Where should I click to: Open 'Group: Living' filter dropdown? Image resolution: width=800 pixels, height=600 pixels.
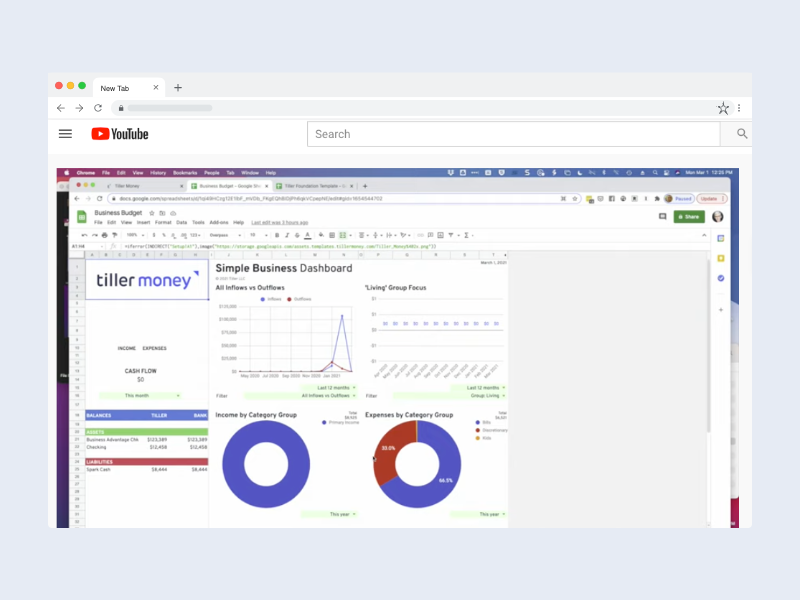[x=450, y=395]
